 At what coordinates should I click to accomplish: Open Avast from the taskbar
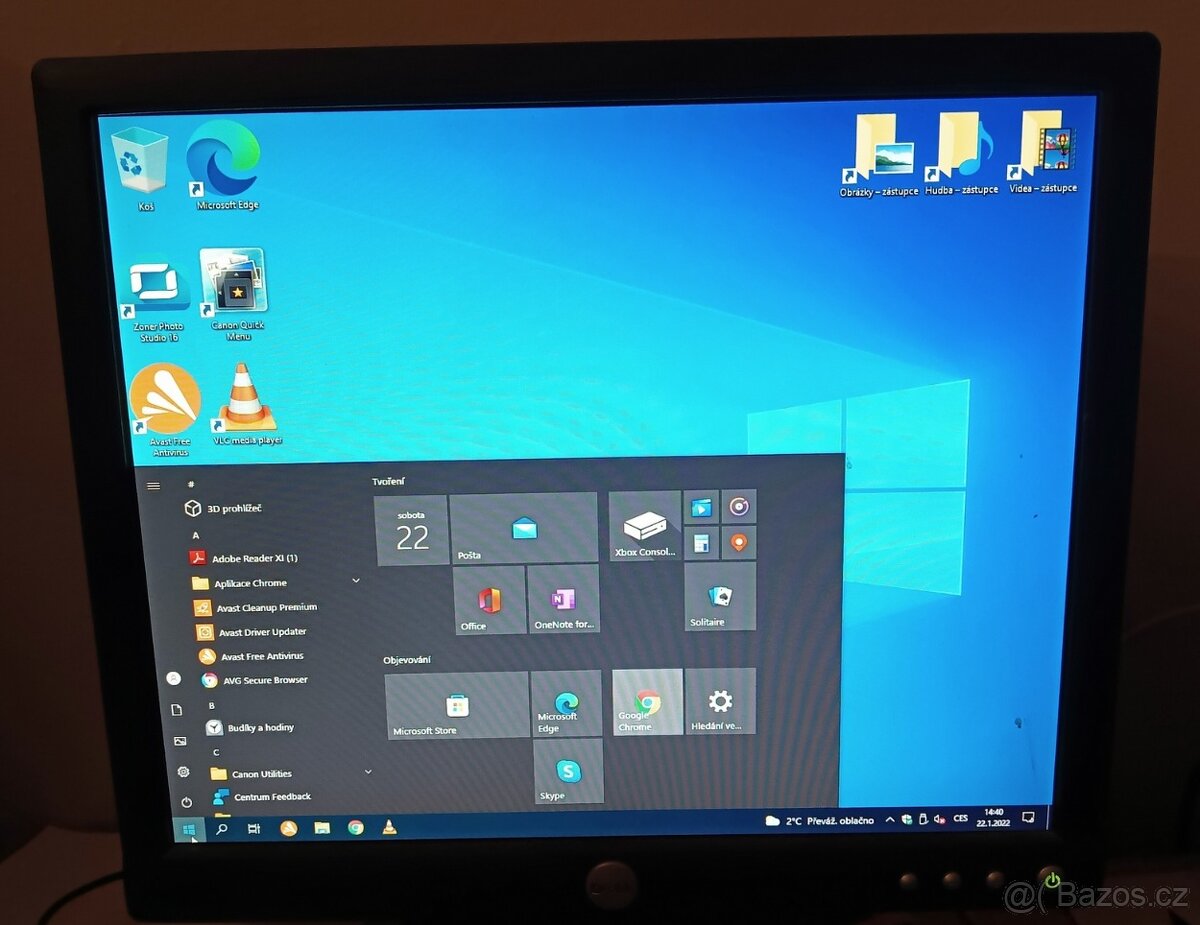[288, 829]
